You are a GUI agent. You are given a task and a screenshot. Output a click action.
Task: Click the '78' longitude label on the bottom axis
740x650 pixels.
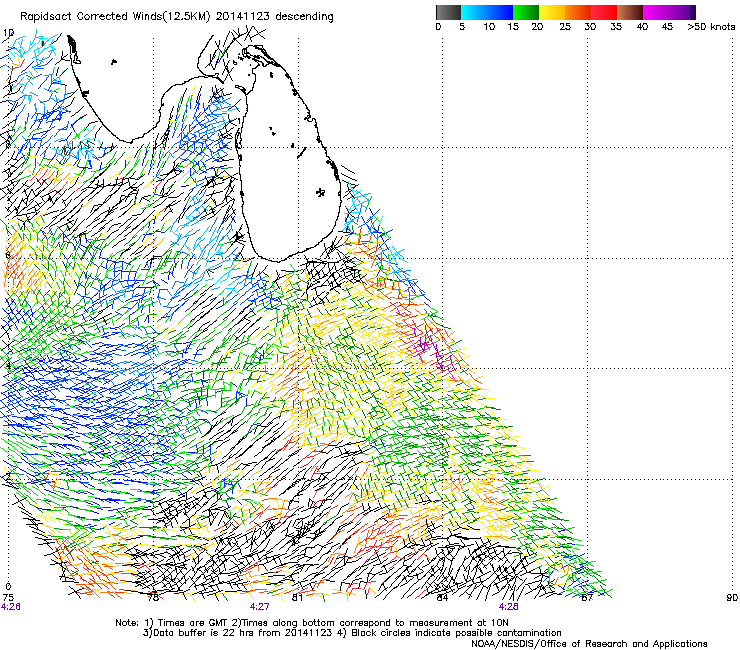[153, 597]
